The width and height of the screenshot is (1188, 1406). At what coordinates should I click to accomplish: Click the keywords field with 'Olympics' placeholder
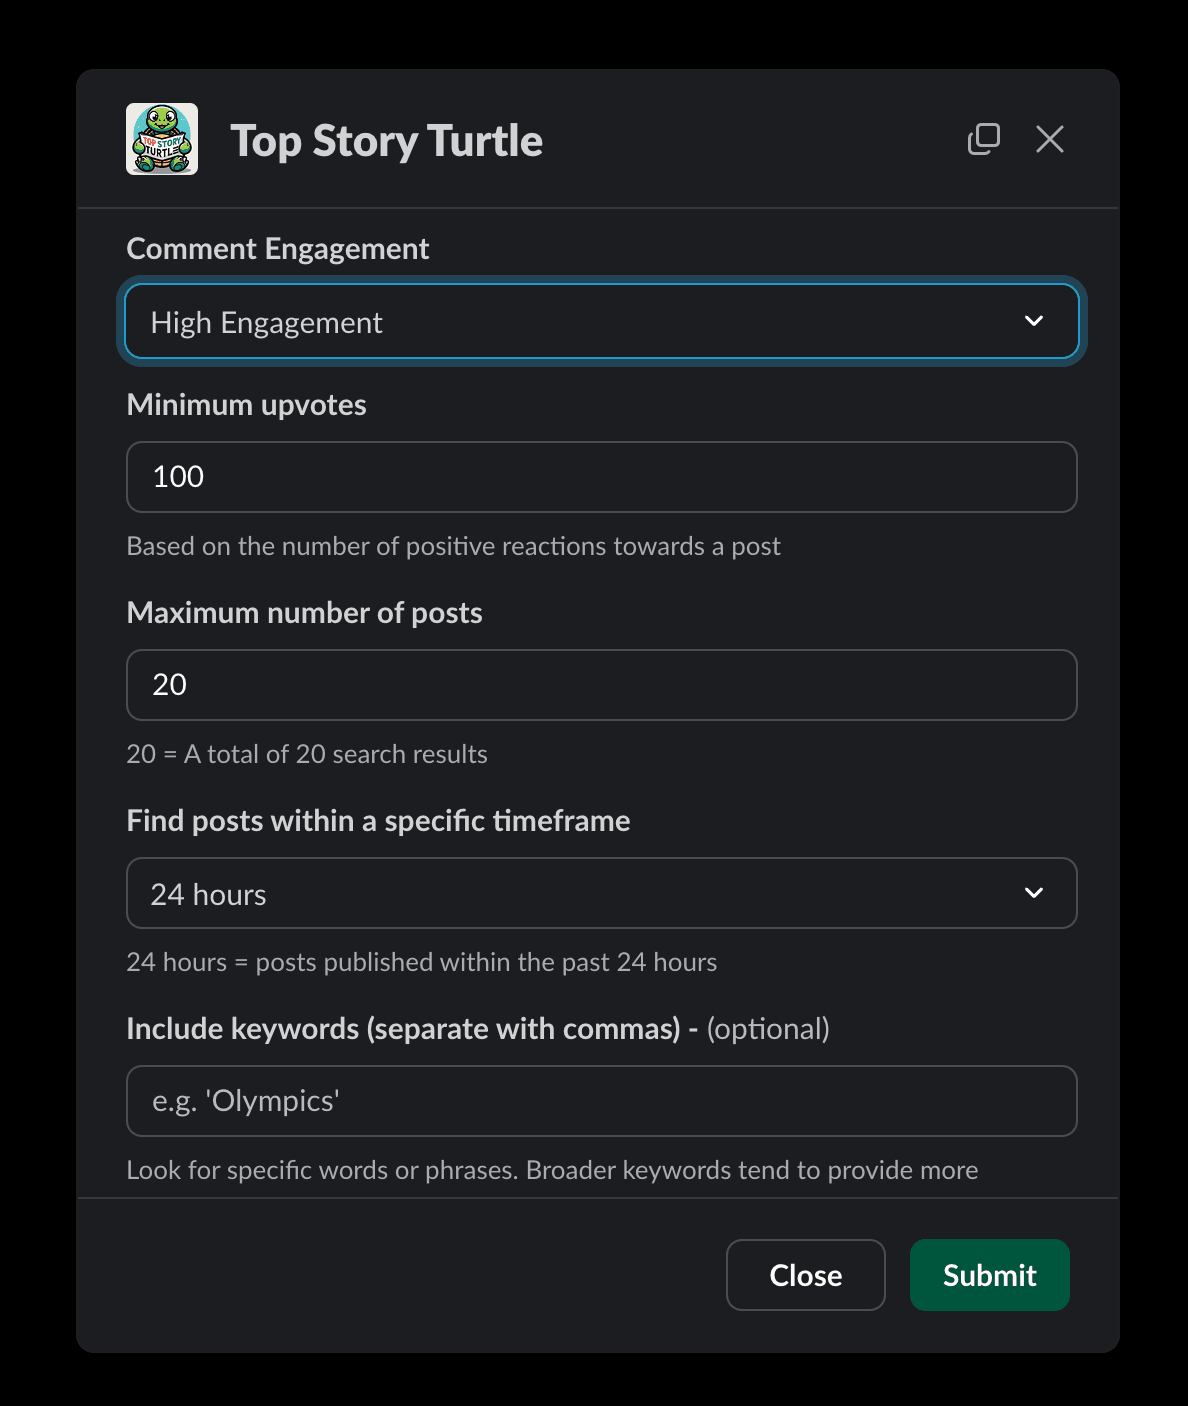point(601,1101)
